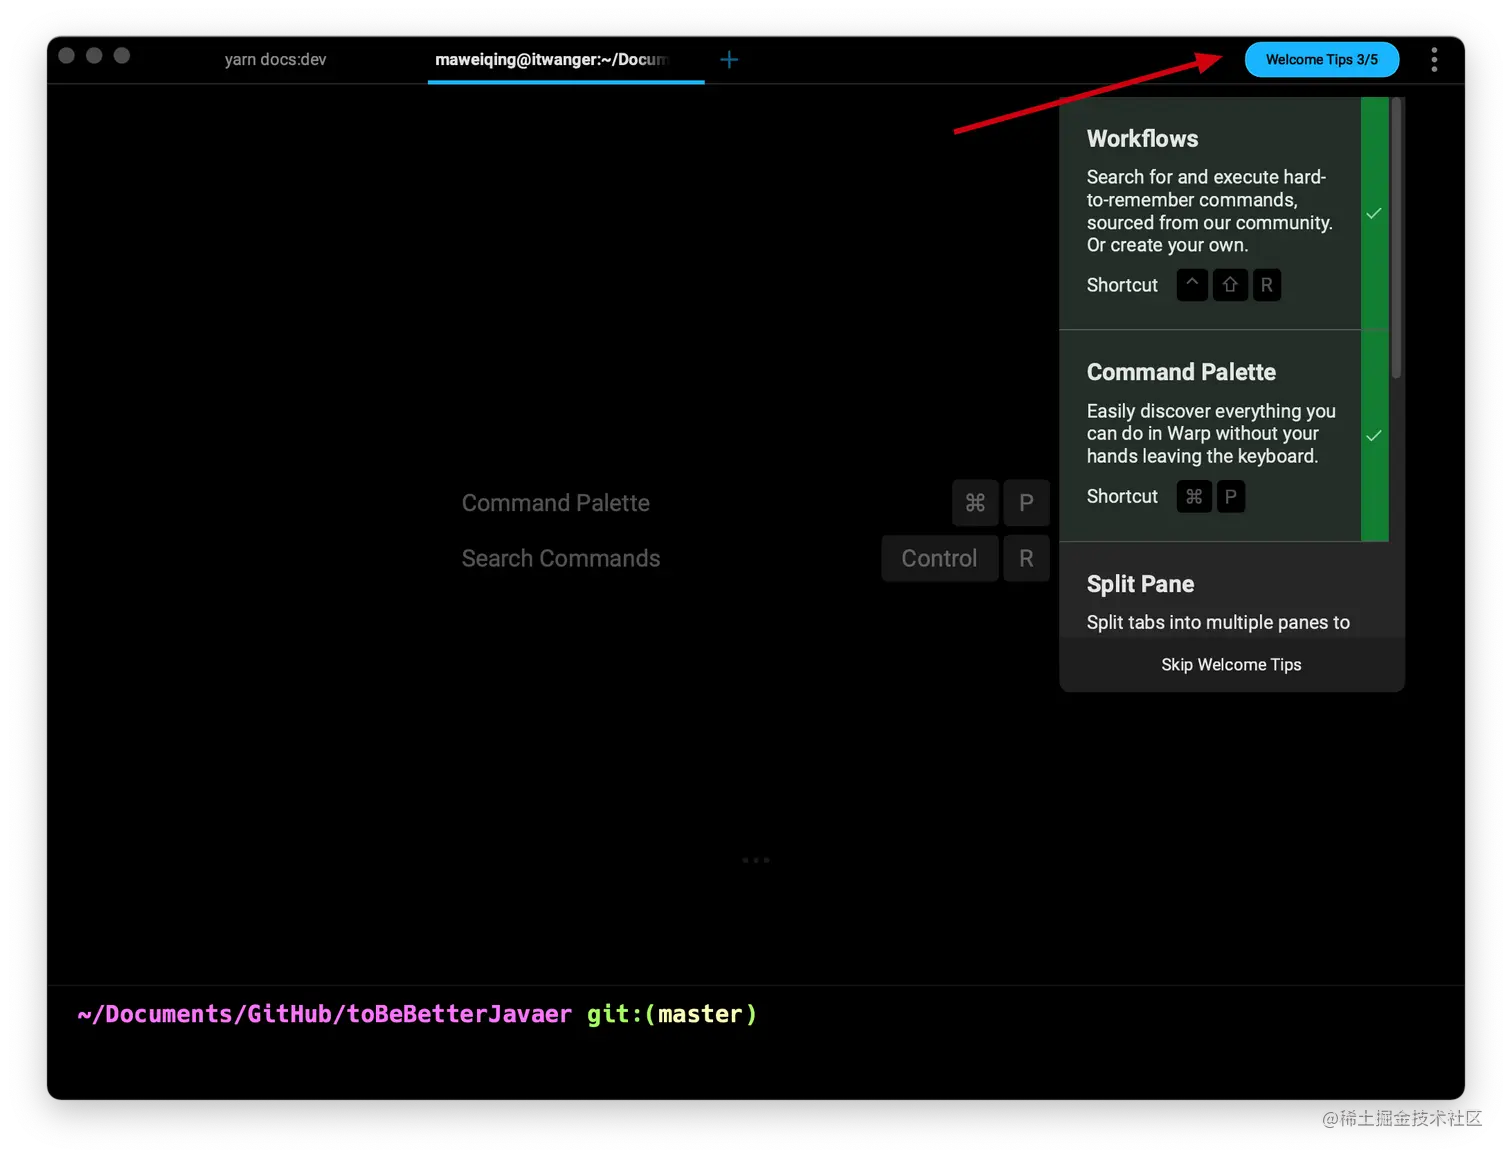This screenshot has height=1158, width=1512.
Task: Click the Control caret key in Workflows shortcut
Action: point(1192,285)
